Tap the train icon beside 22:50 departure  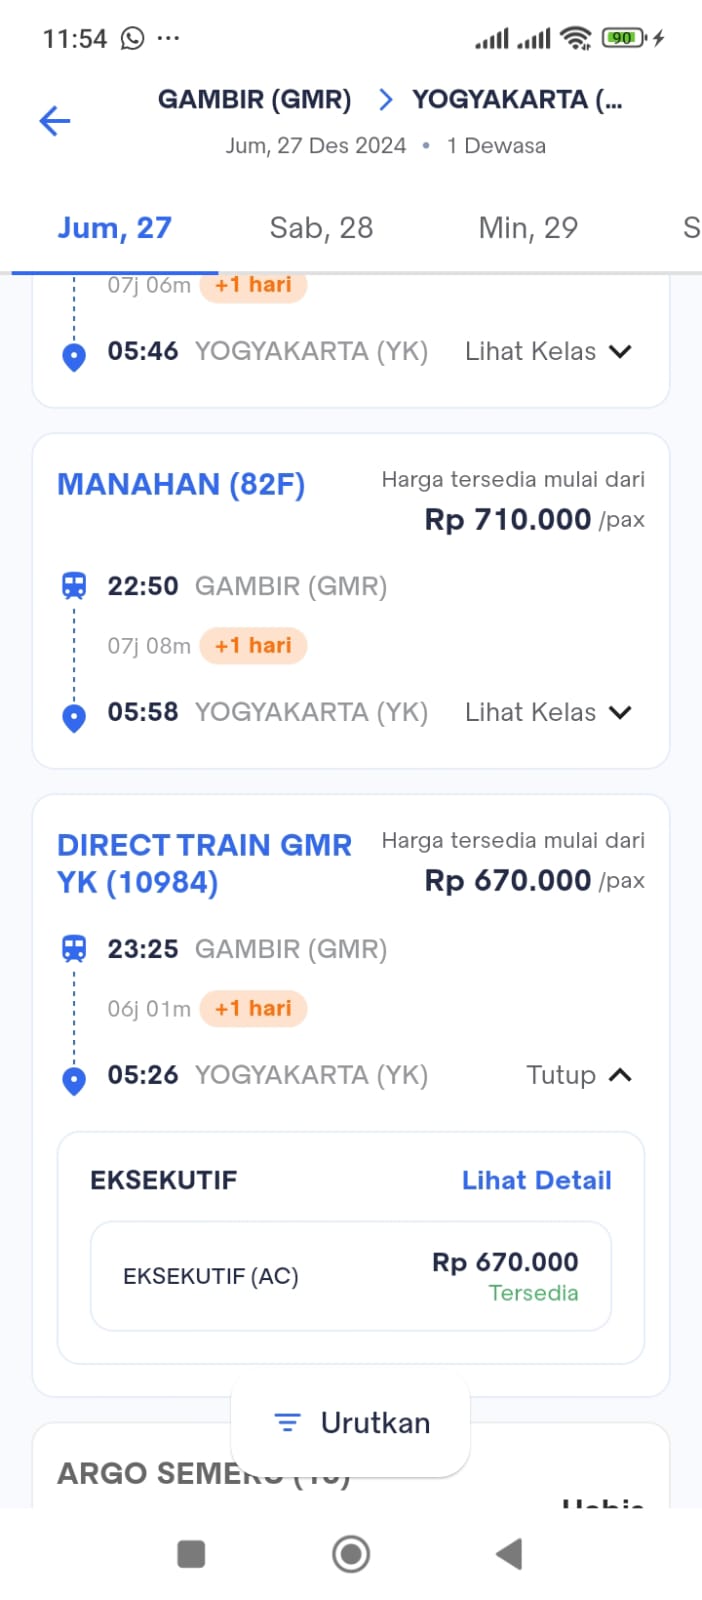coord(74,586)
